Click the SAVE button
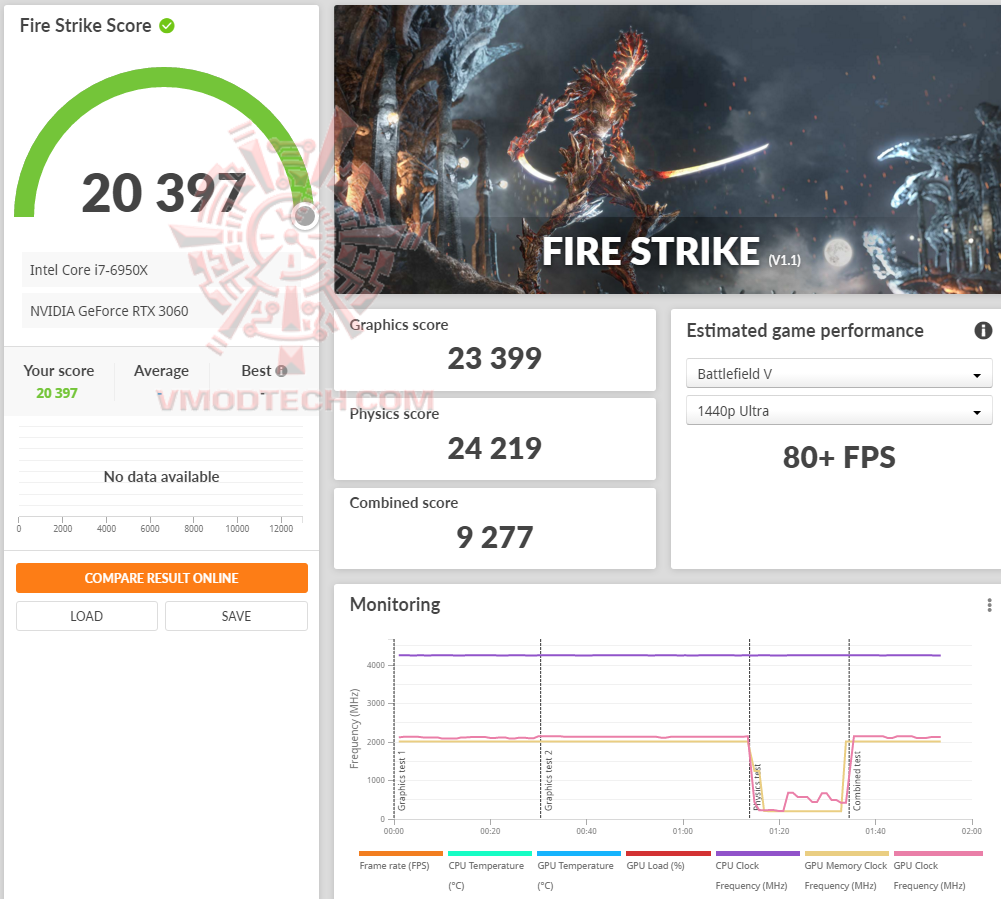Image resolution: width=1001 pixels, height=899 pixels. 236,616
